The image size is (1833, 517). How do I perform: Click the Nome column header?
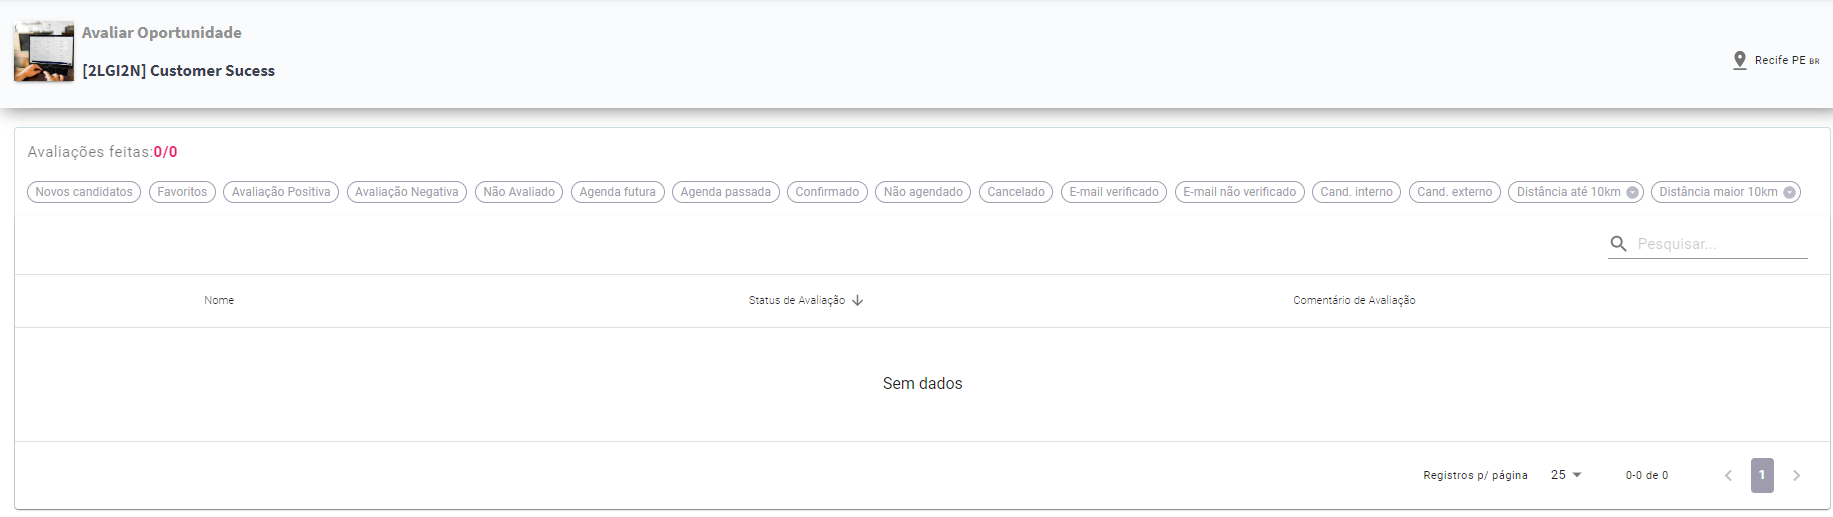[x=219, y=300]
